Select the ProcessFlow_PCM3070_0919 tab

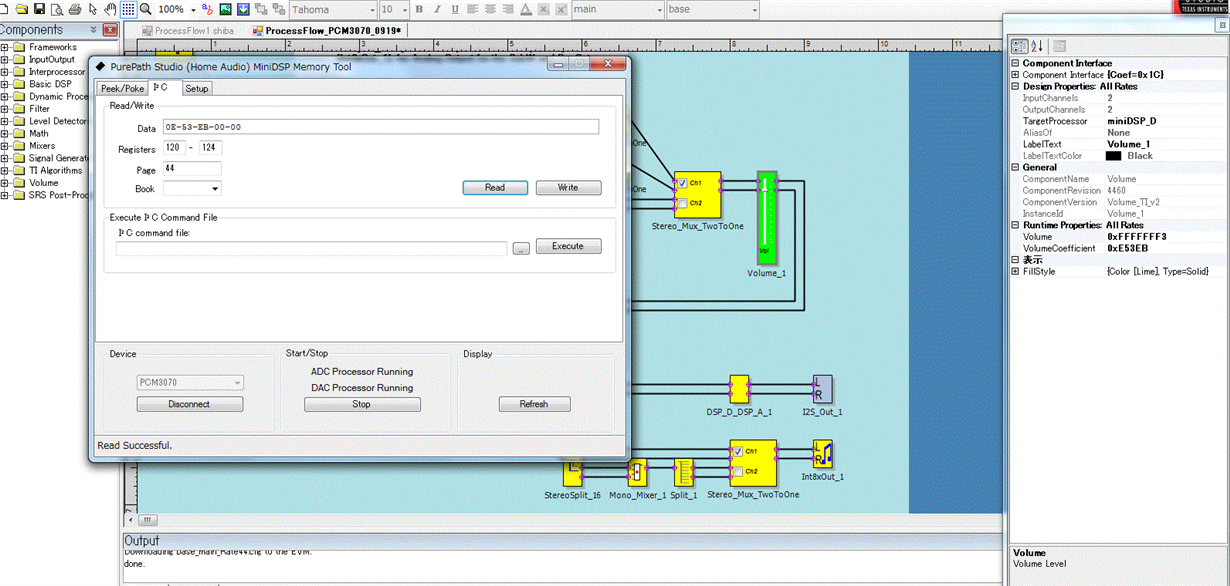[326, 31]
